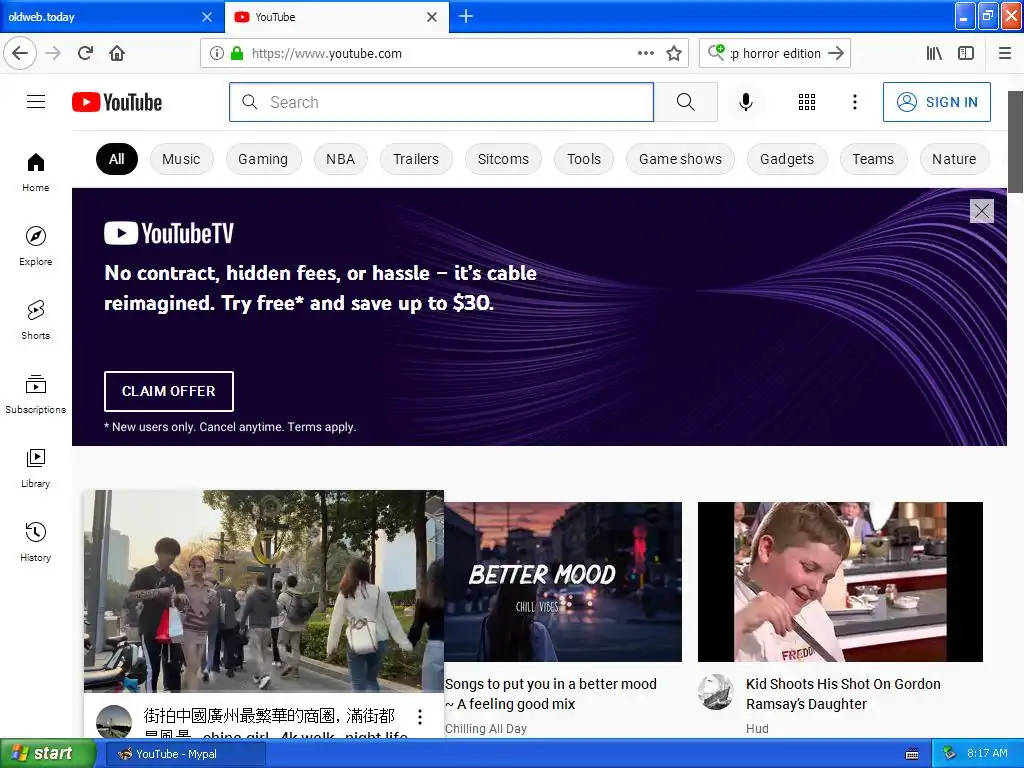Play the Guangzhou street walk thumbnail
This screenshot has height=768, width=1024.
coord(264,591)
